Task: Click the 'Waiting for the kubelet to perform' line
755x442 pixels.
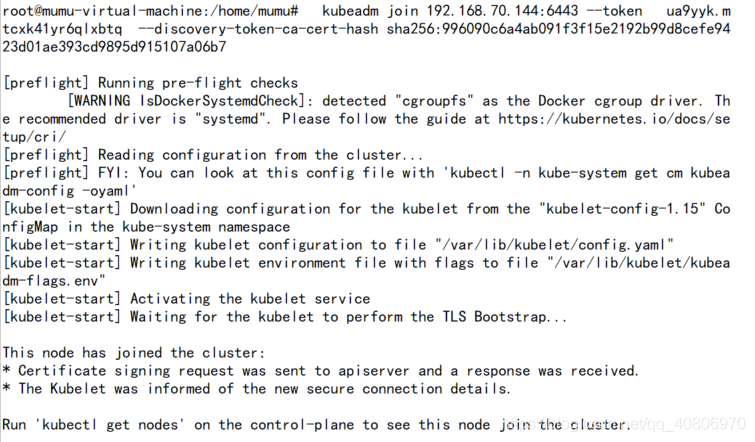Action: (285, 317)
